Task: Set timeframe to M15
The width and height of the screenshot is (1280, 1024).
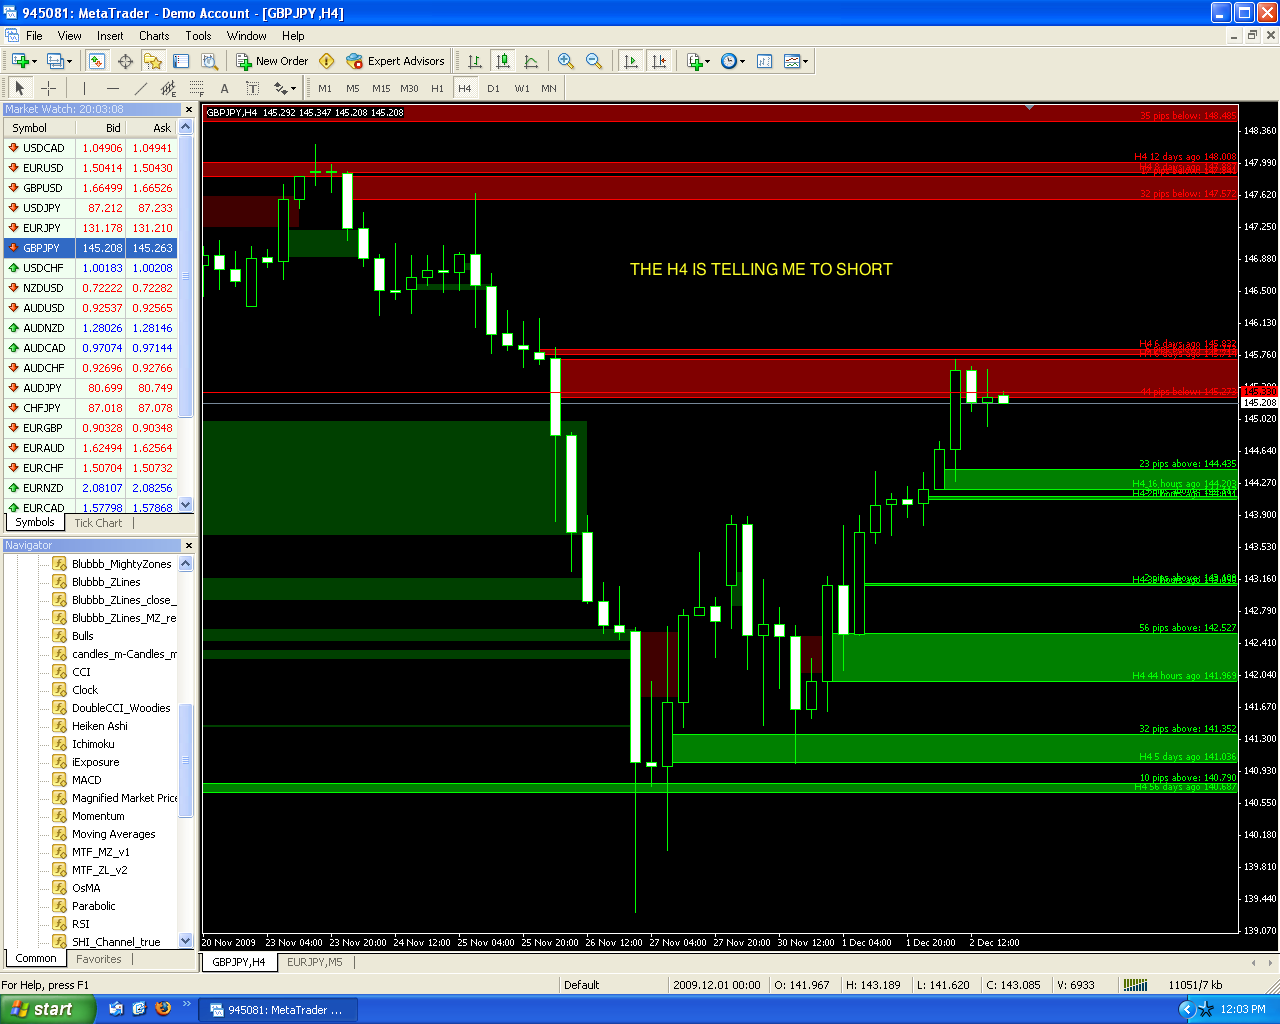Action: tap(381, 88)
